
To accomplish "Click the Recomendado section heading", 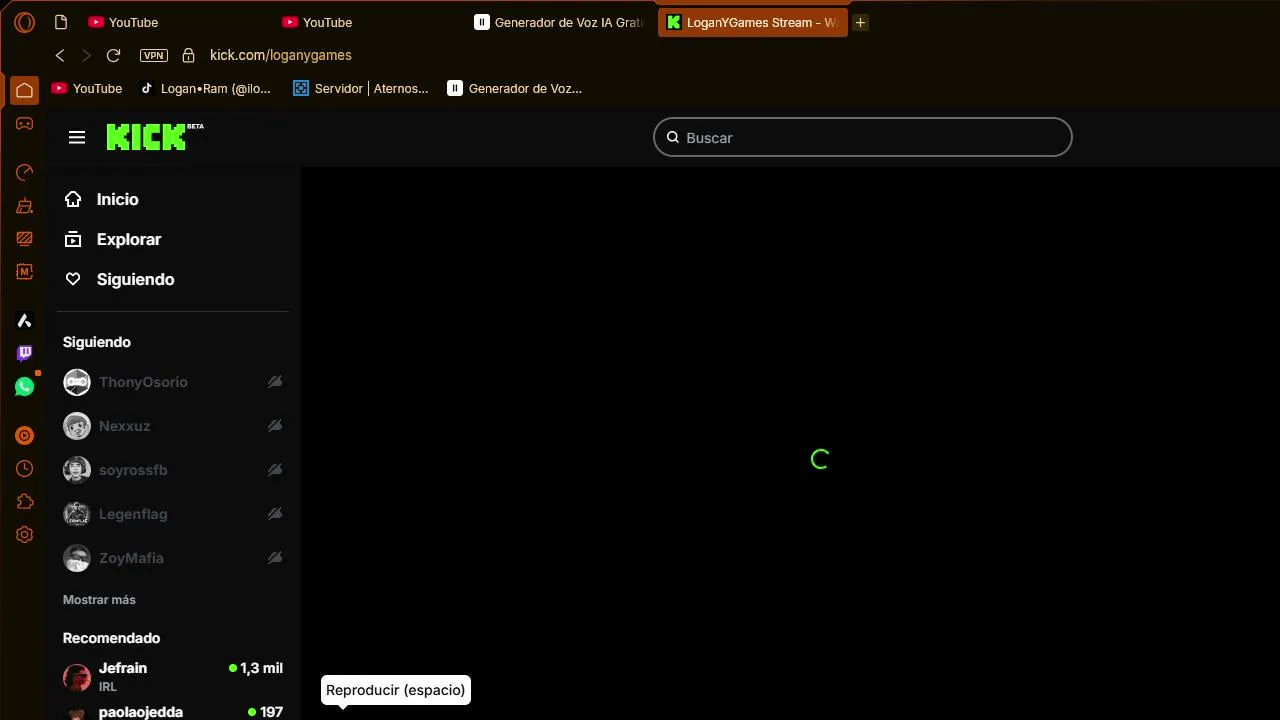I will tap(111, 638).
